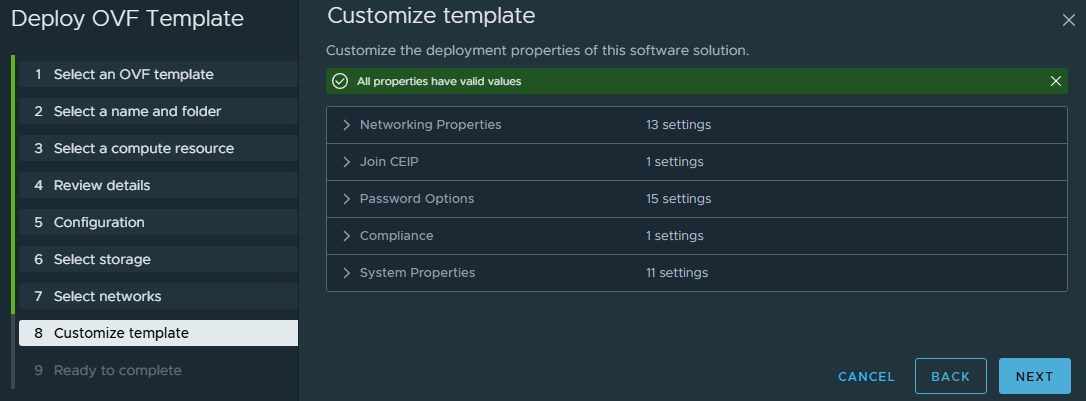
Task: Click the green checkmark success icon
Action: click(x=340, y=81)
